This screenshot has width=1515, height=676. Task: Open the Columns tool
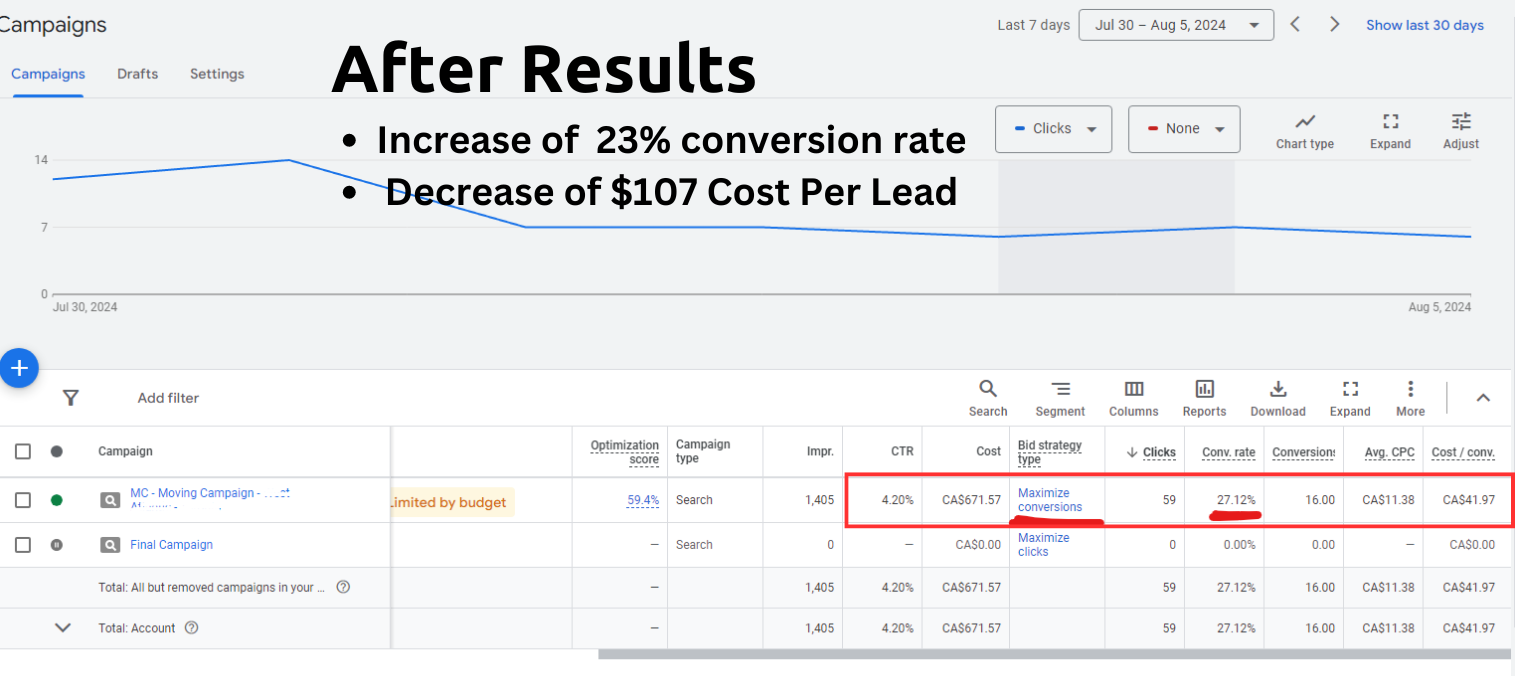(x=1133, y=398)
